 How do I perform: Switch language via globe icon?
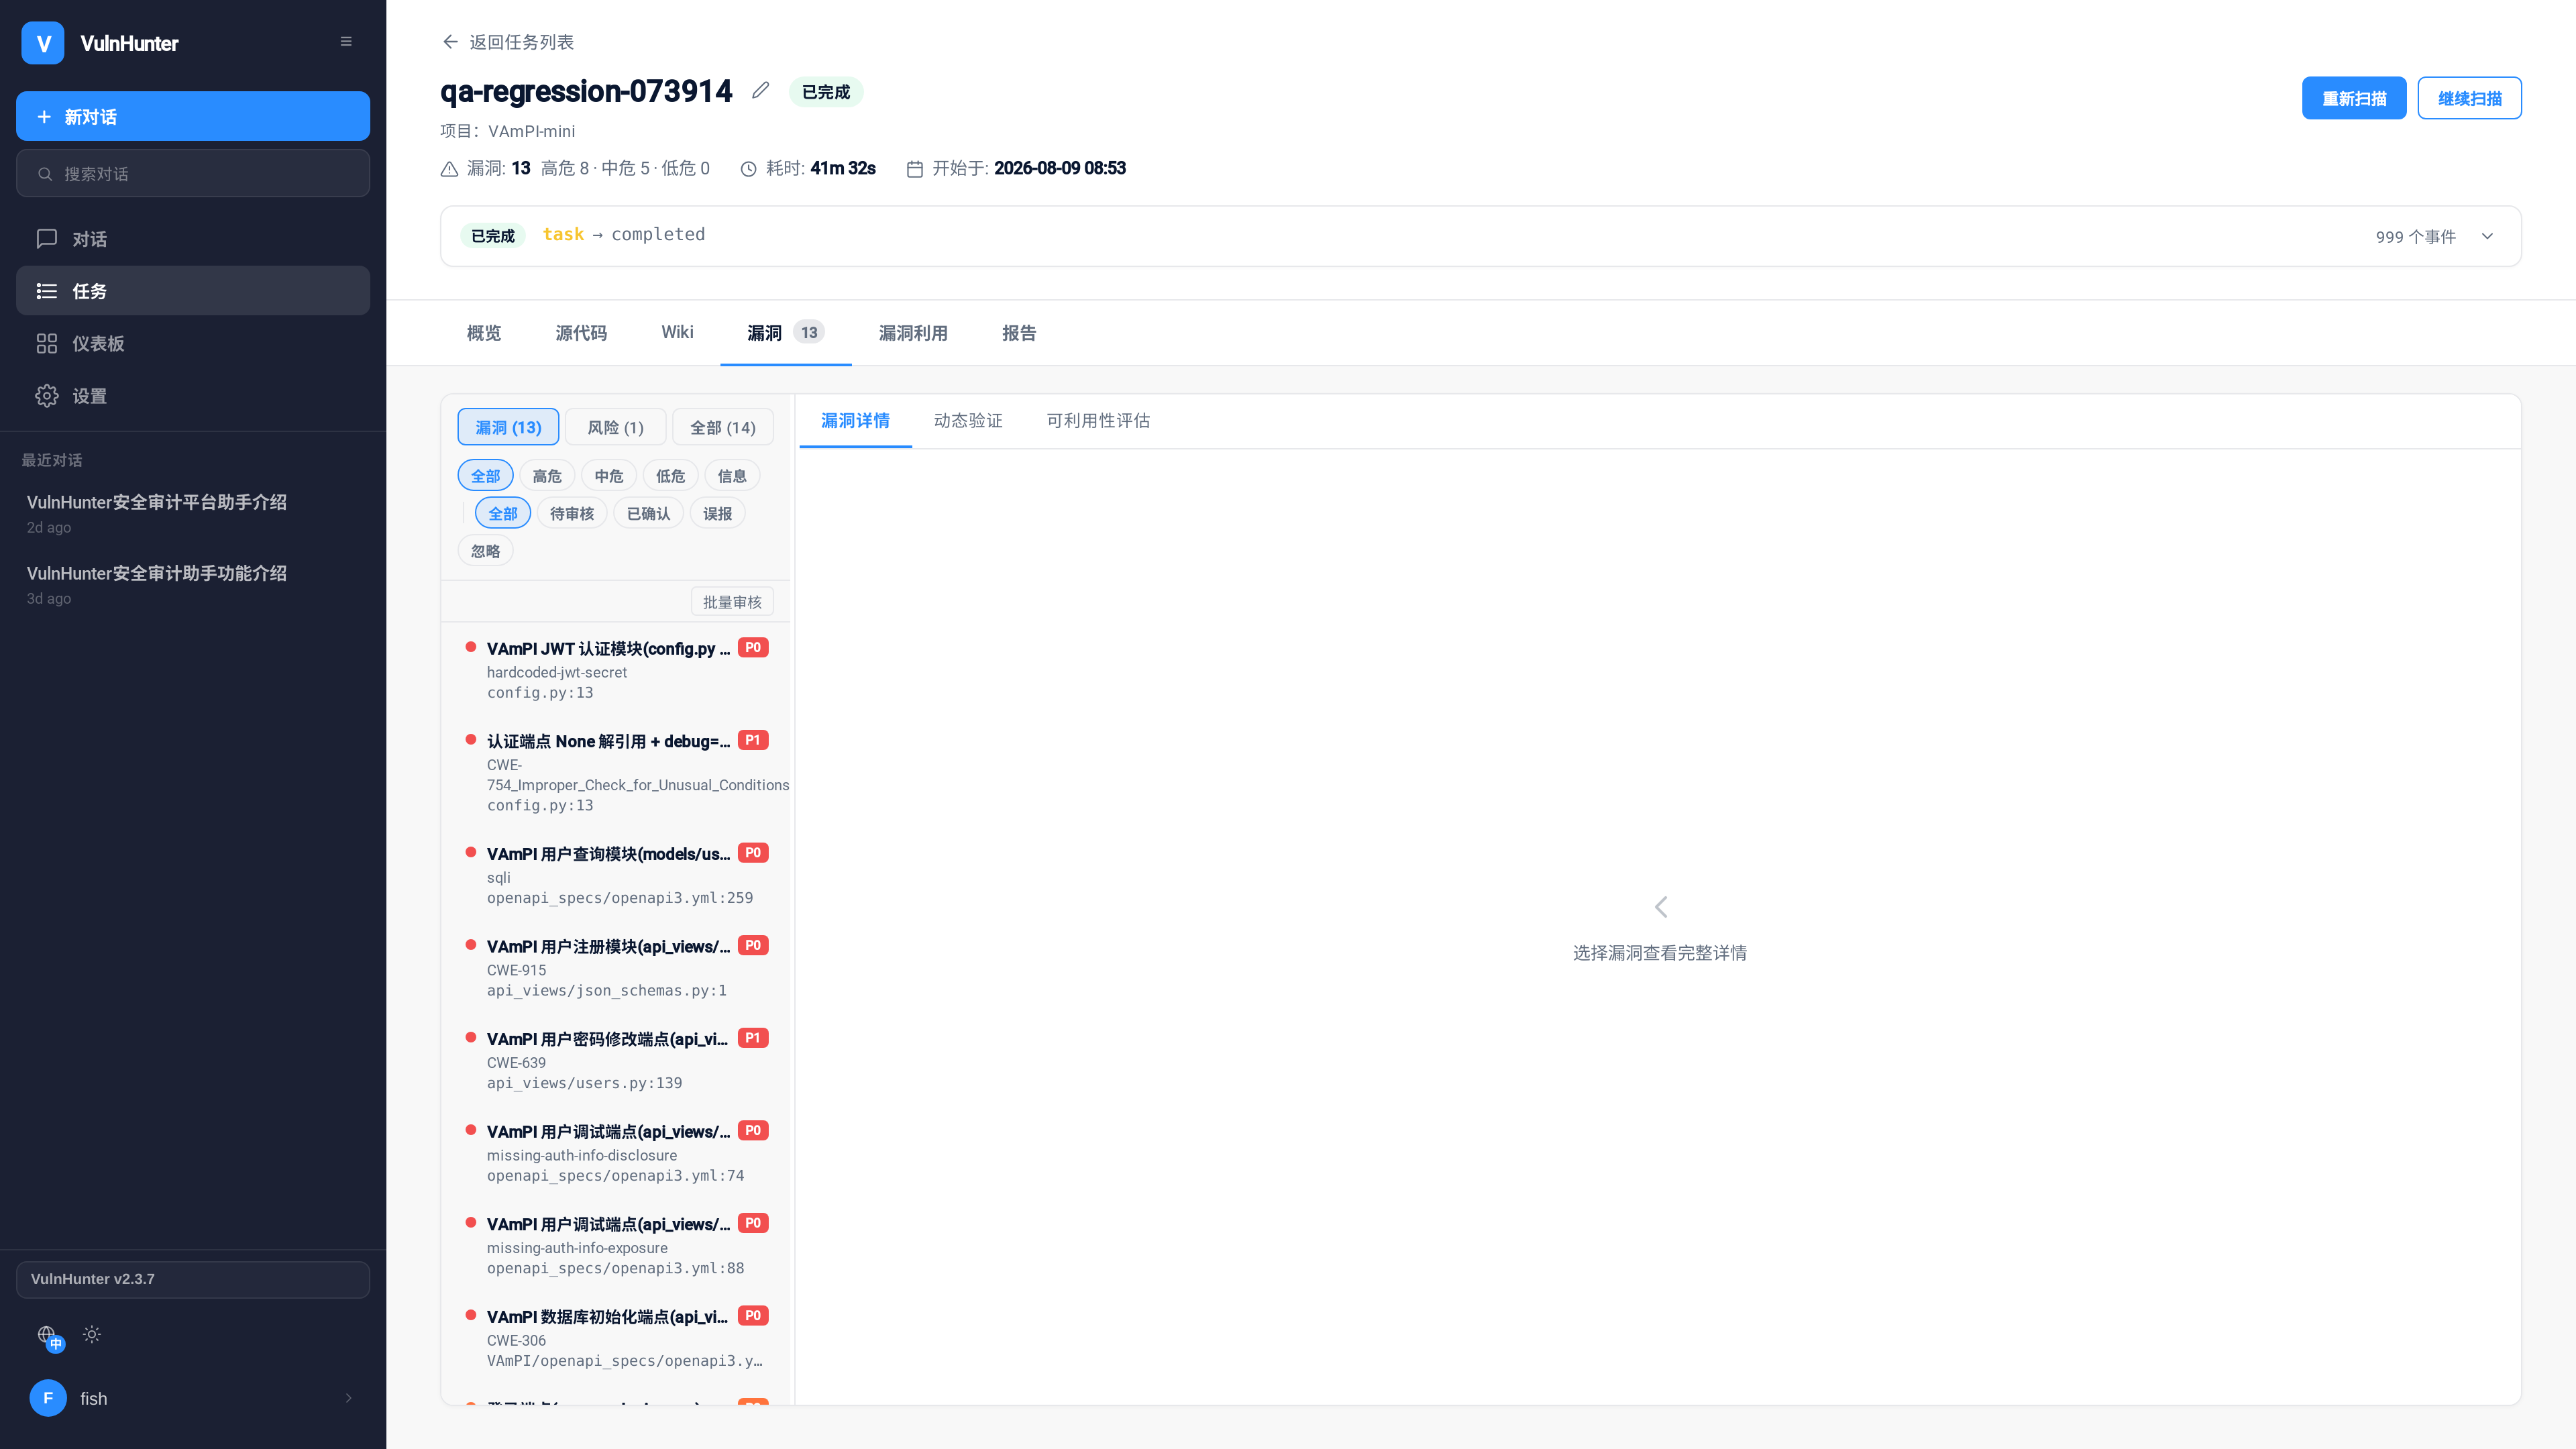tap(48, 1336)
